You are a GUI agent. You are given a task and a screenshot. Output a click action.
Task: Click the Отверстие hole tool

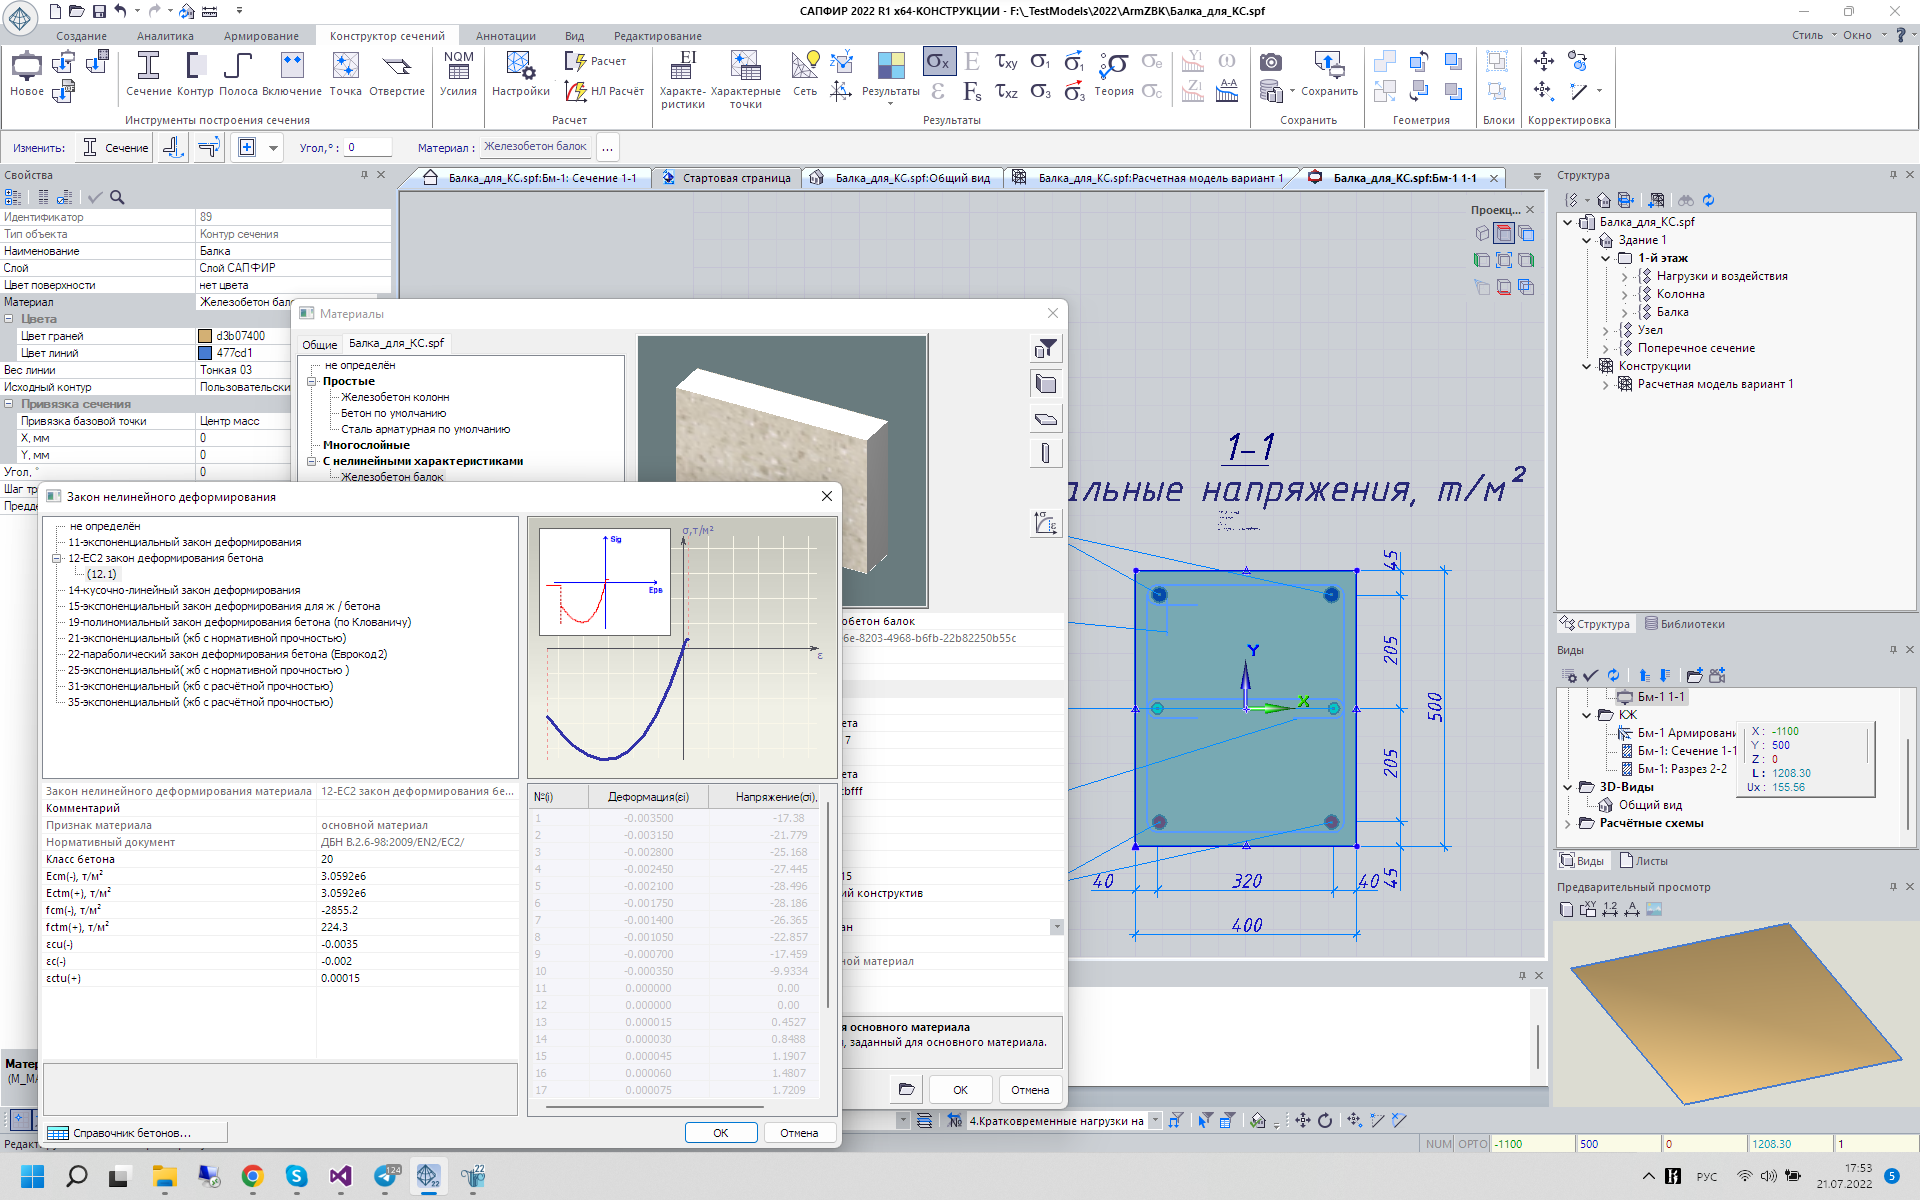397,74
